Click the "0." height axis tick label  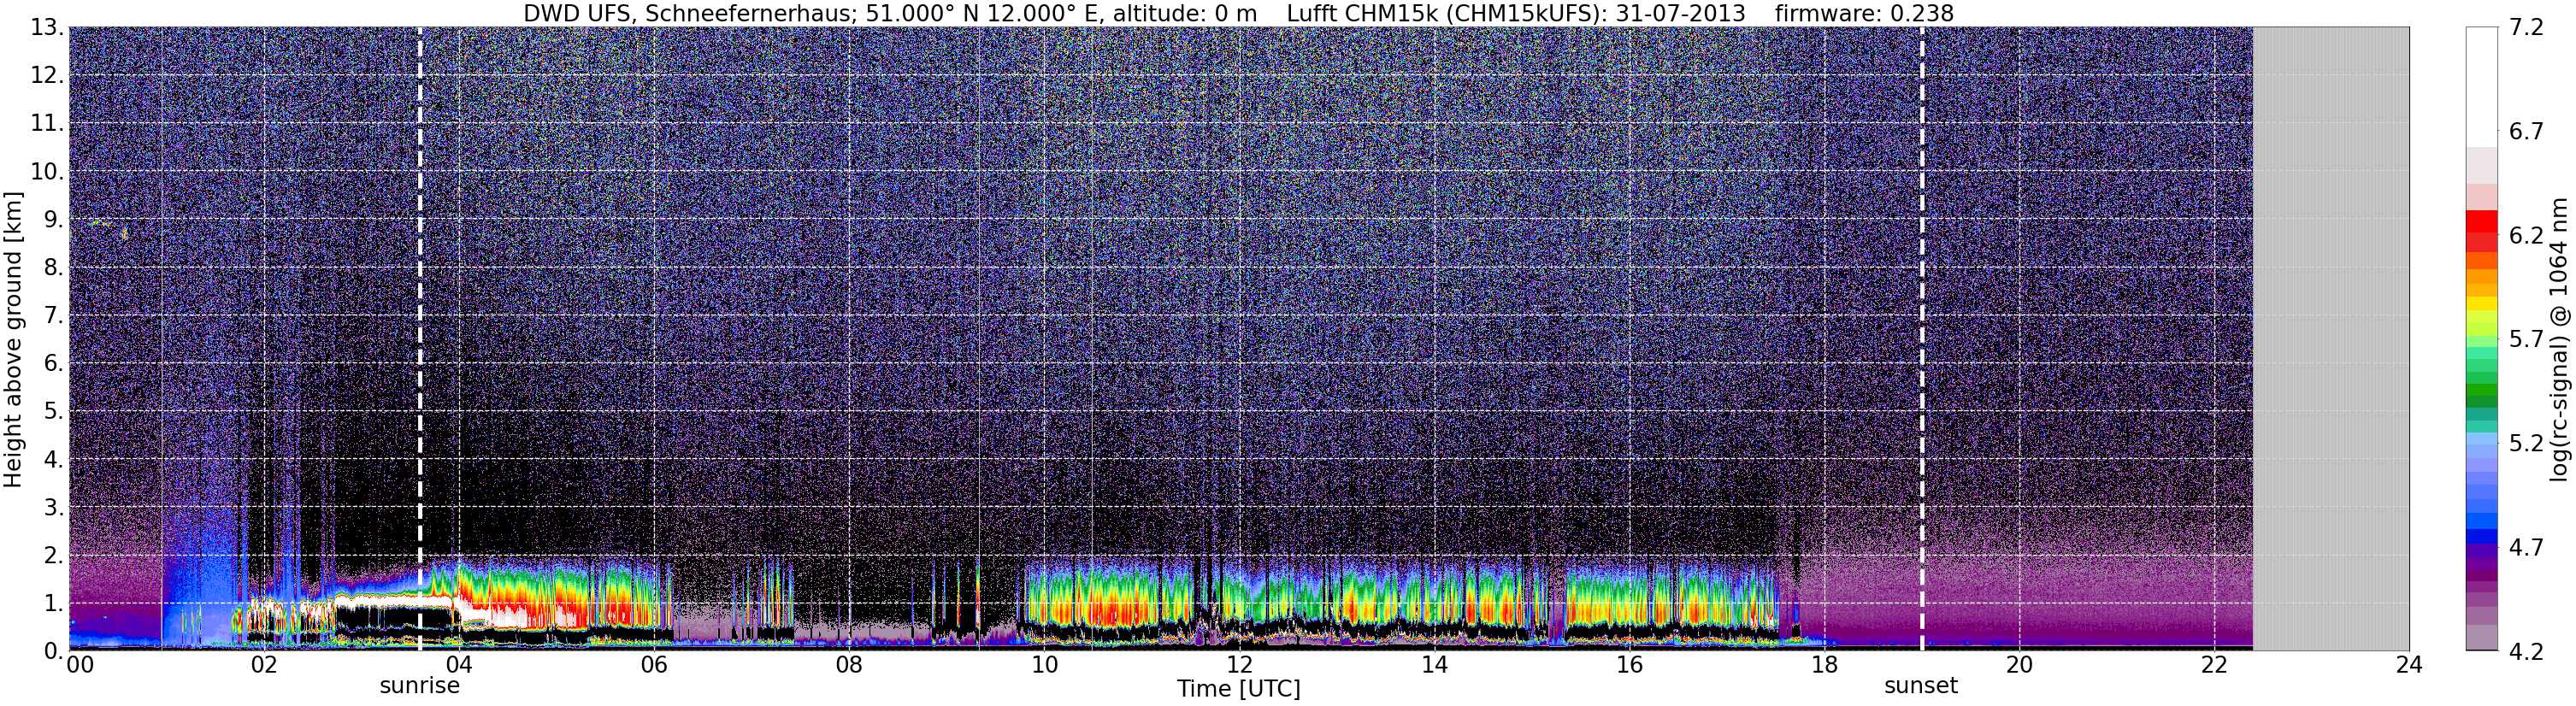[x=52, y=652]
